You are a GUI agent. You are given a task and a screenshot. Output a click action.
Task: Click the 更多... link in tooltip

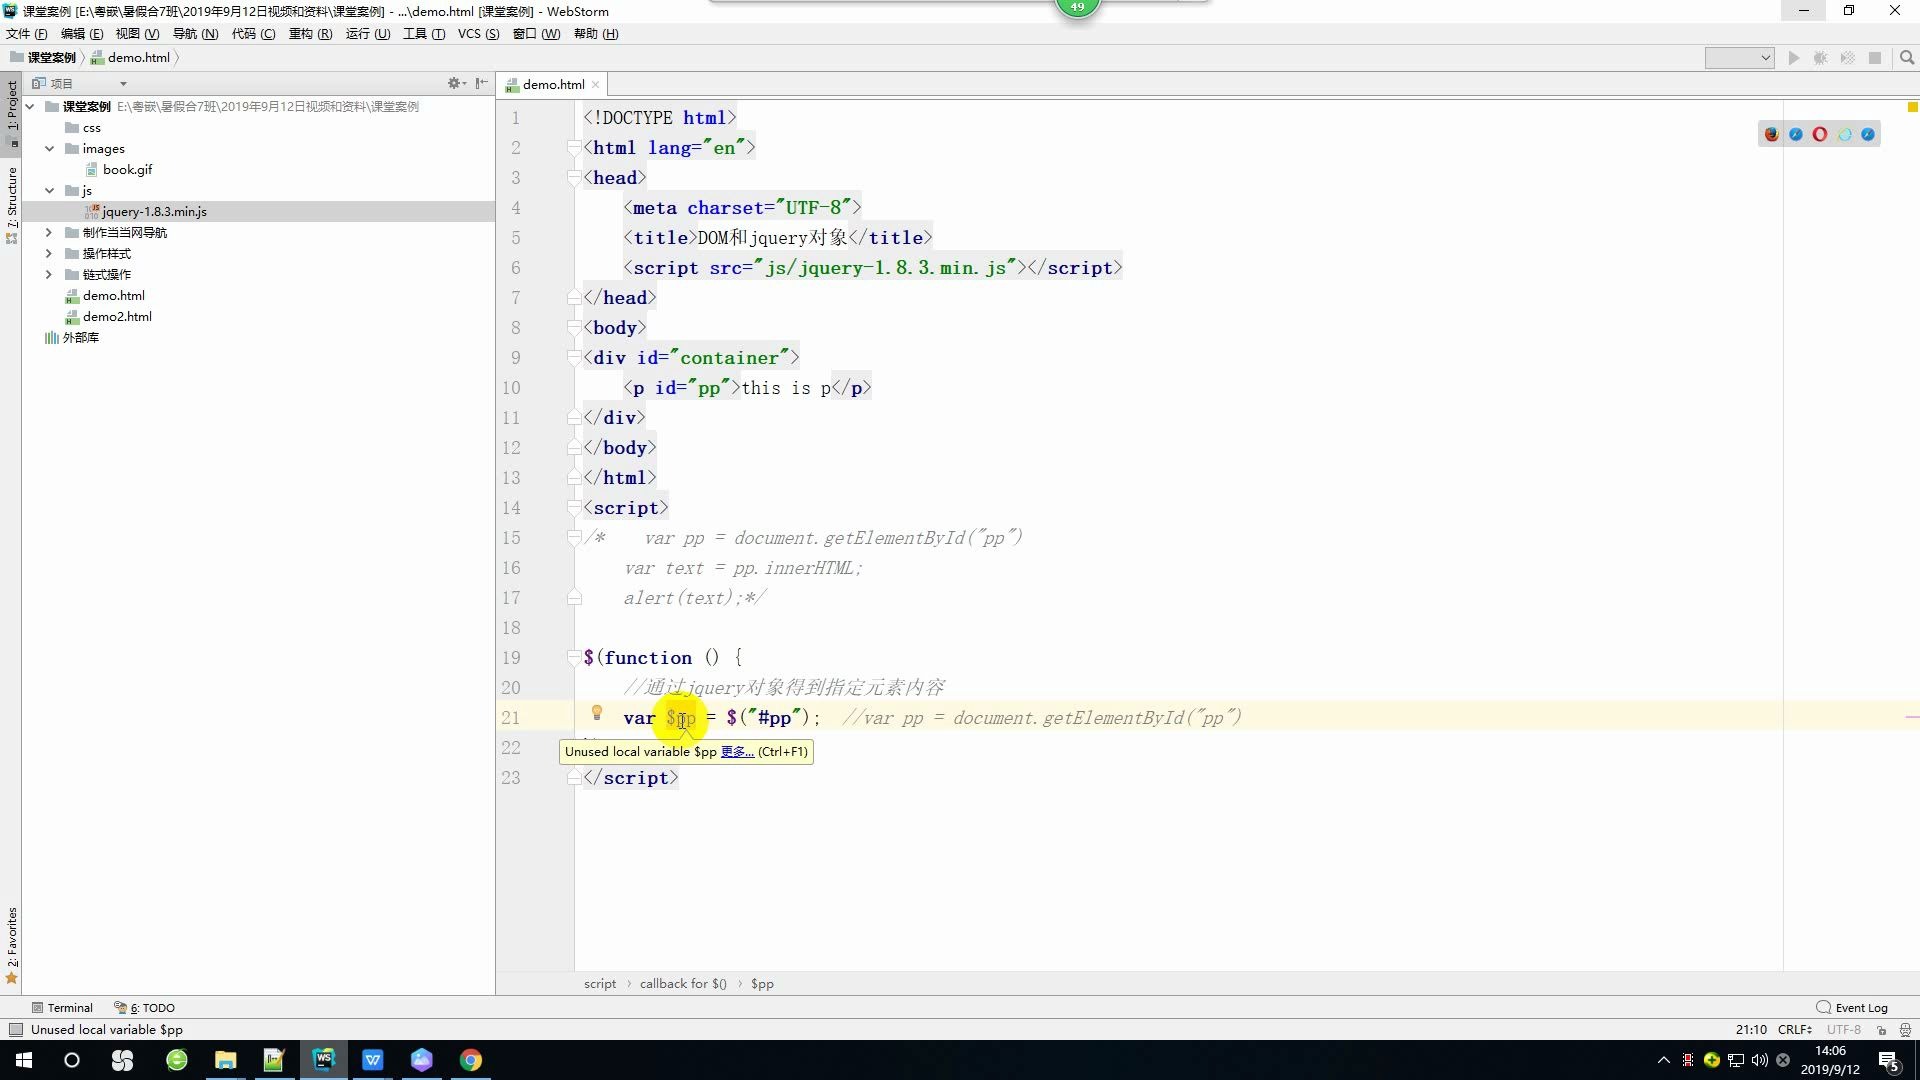737,752
